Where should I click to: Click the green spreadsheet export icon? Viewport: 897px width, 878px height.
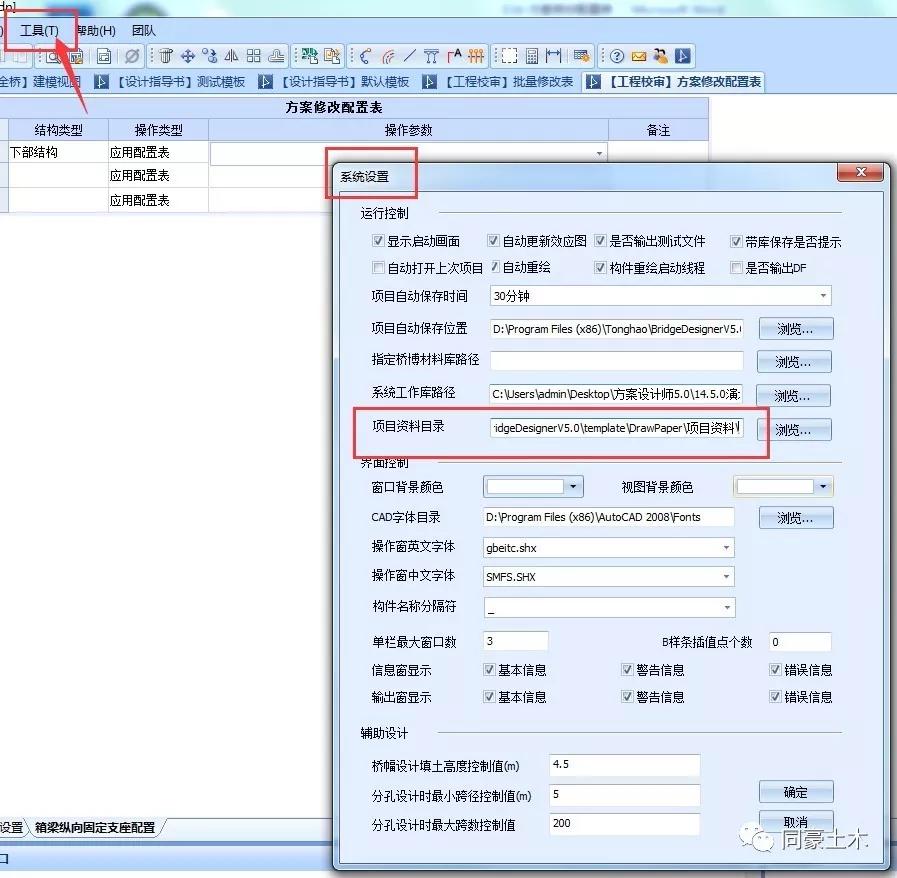(310, 56)
